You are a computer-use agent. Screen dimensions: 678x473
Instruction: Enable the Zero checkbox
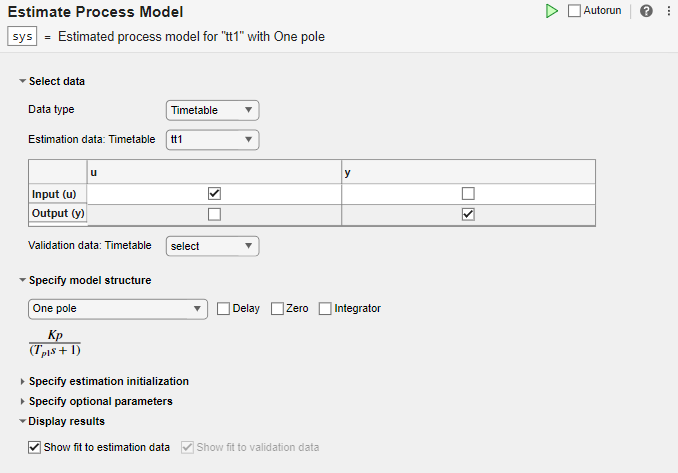(x=277, y=309)
